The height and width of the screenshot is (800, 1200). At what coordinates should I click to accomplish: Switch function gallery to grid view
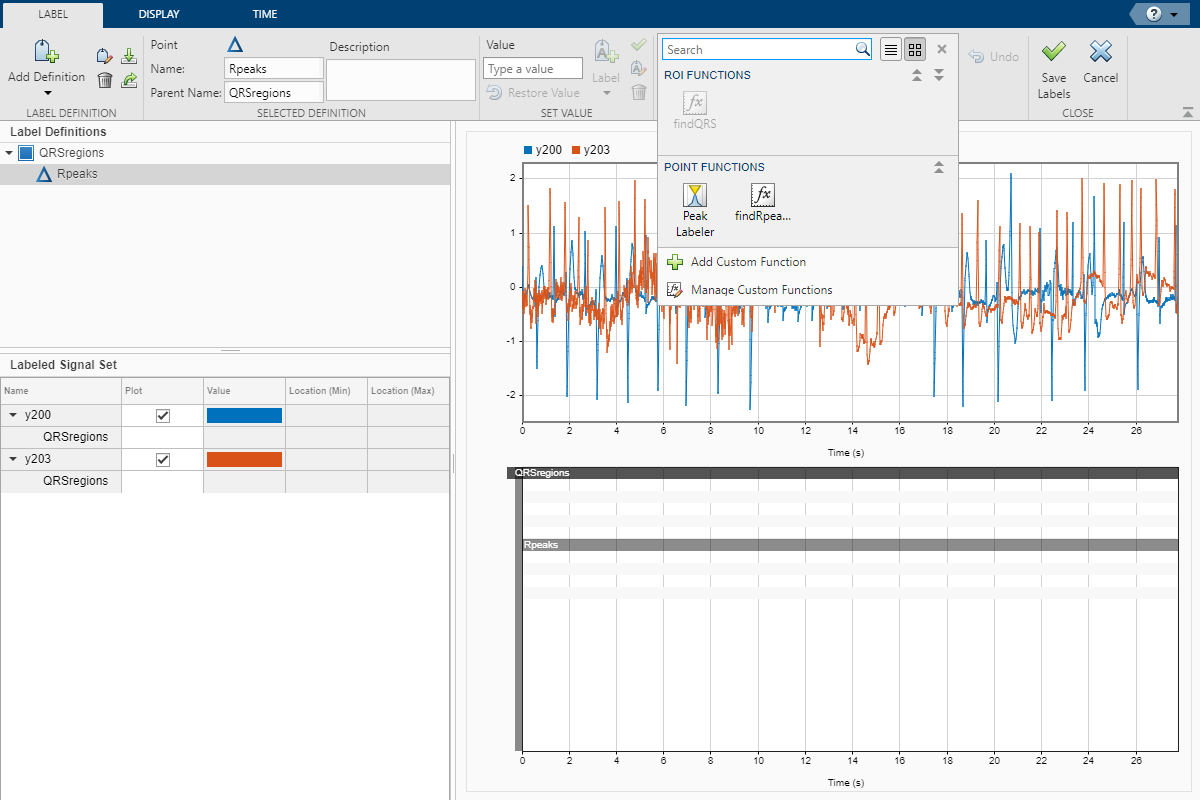coord(914,50)
